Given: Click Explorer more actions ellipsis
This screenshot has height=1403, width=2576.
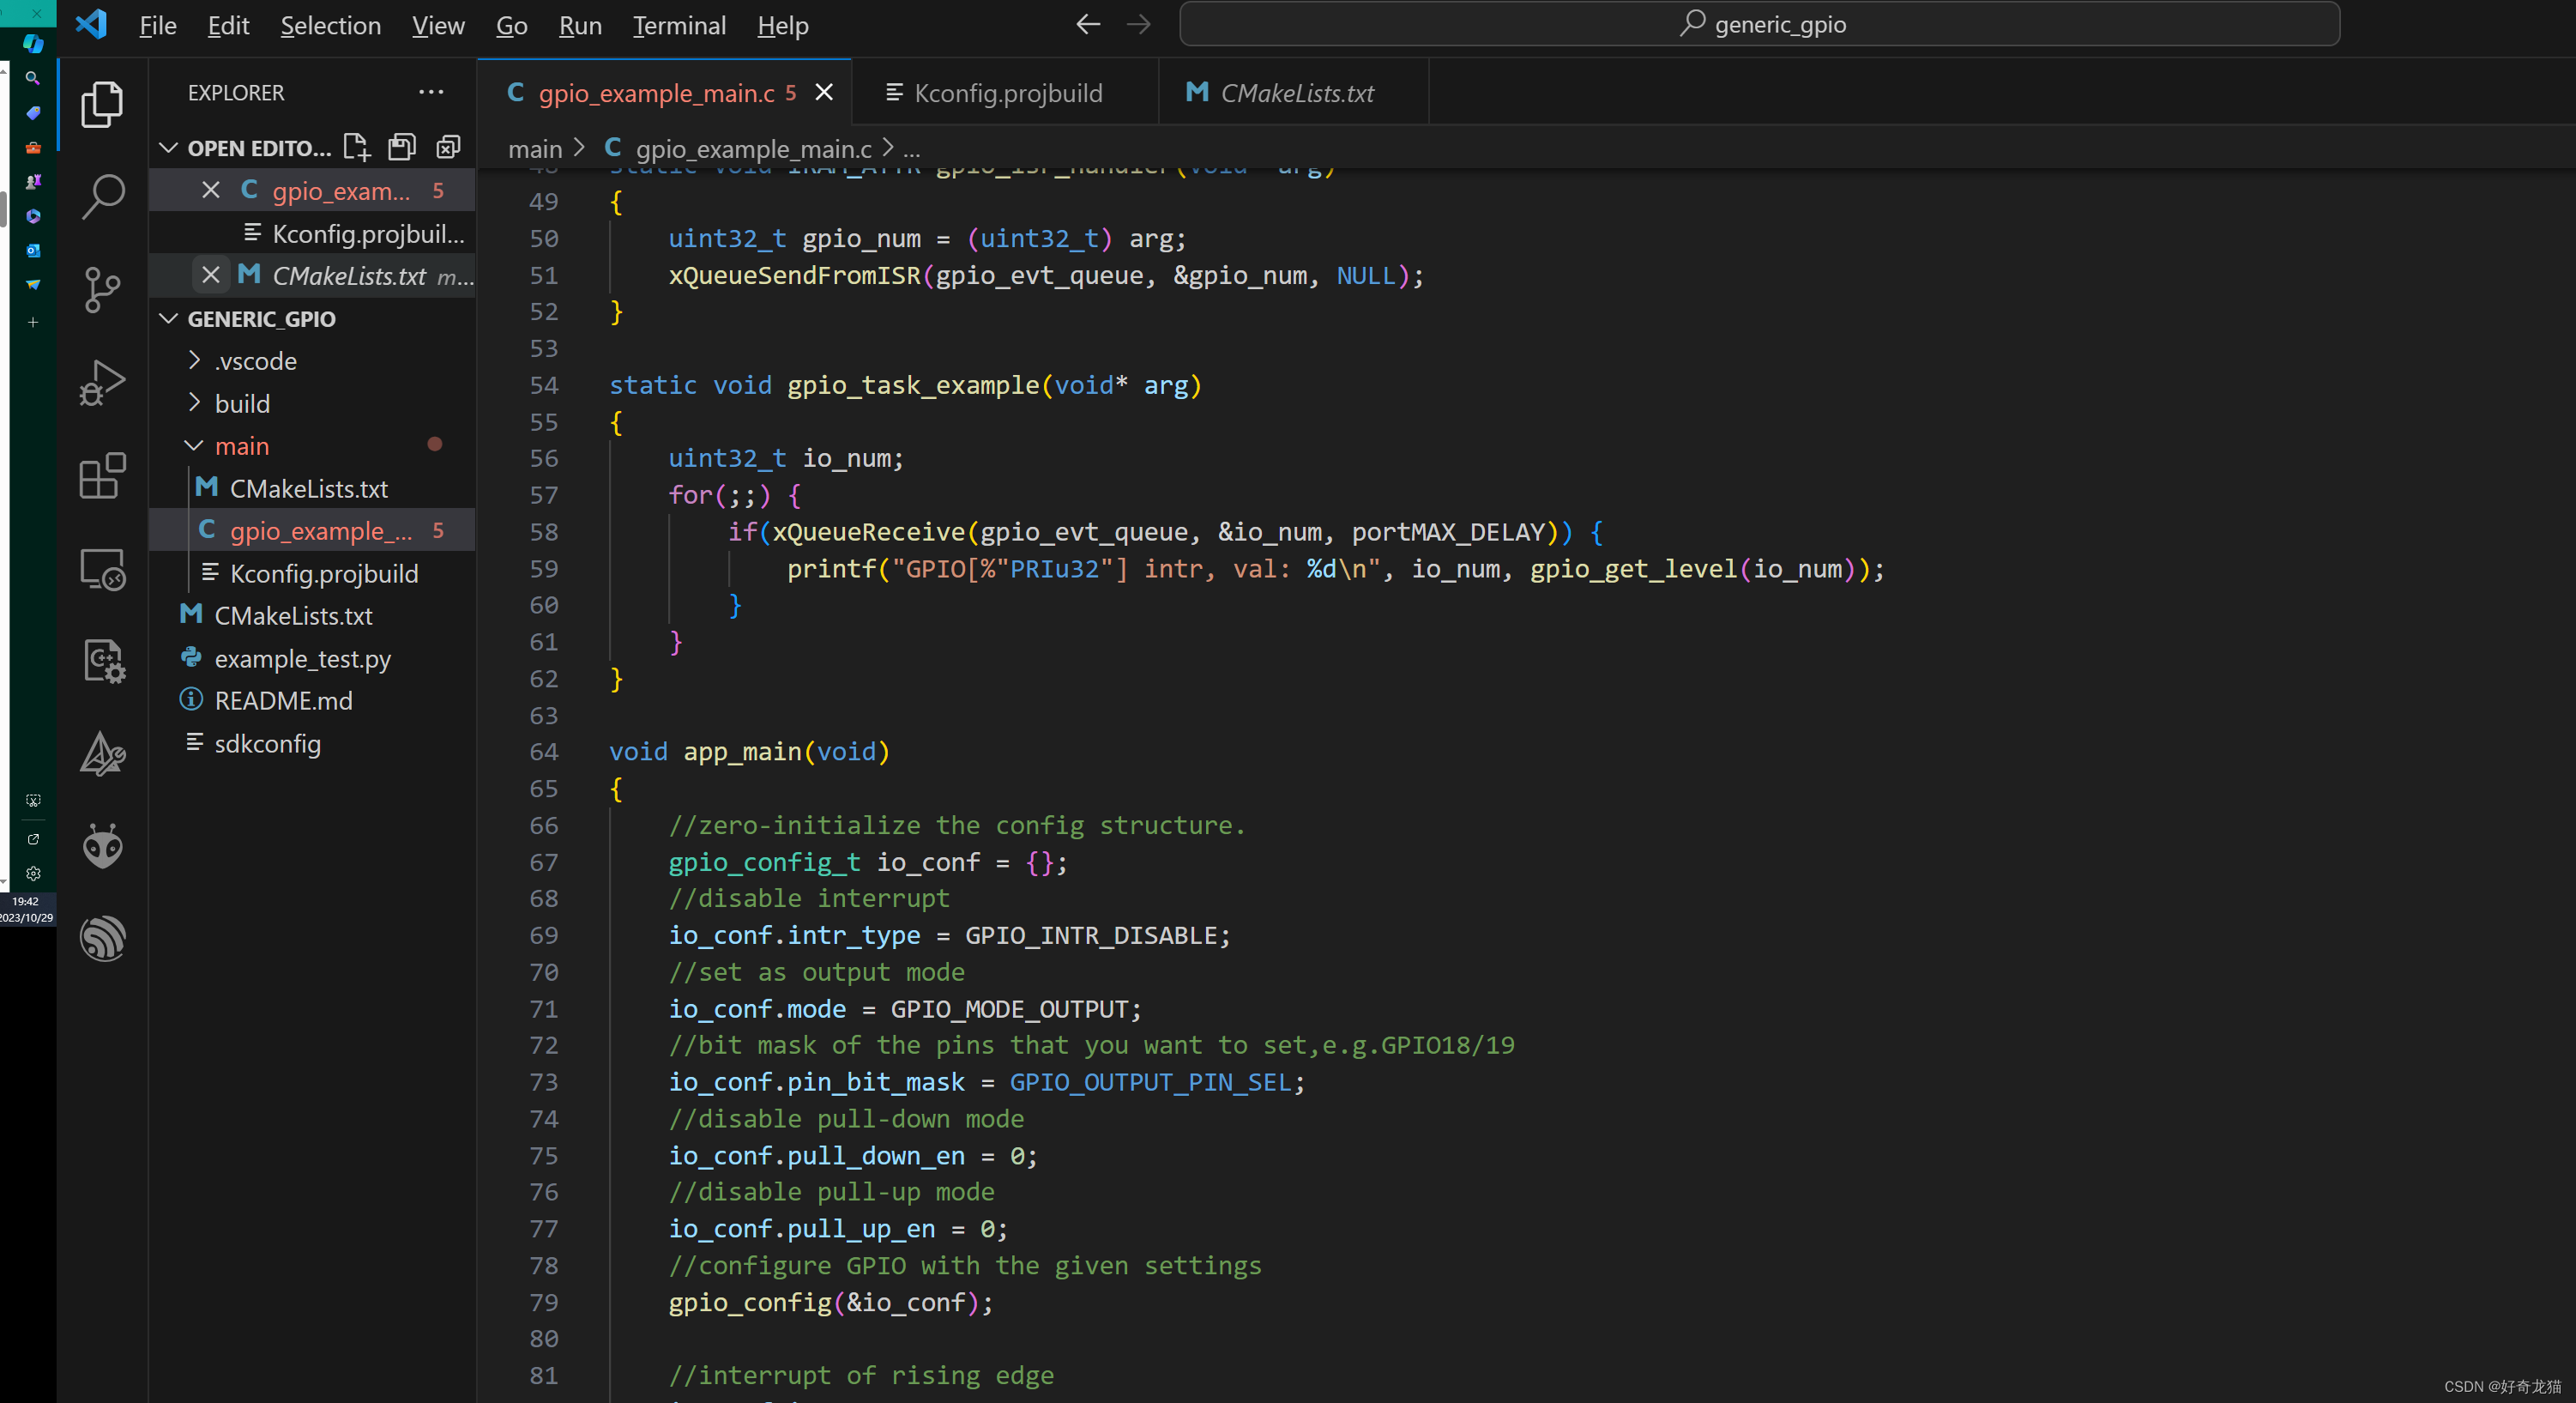Looking at the screenshot, I should click(x=431, y=92).
